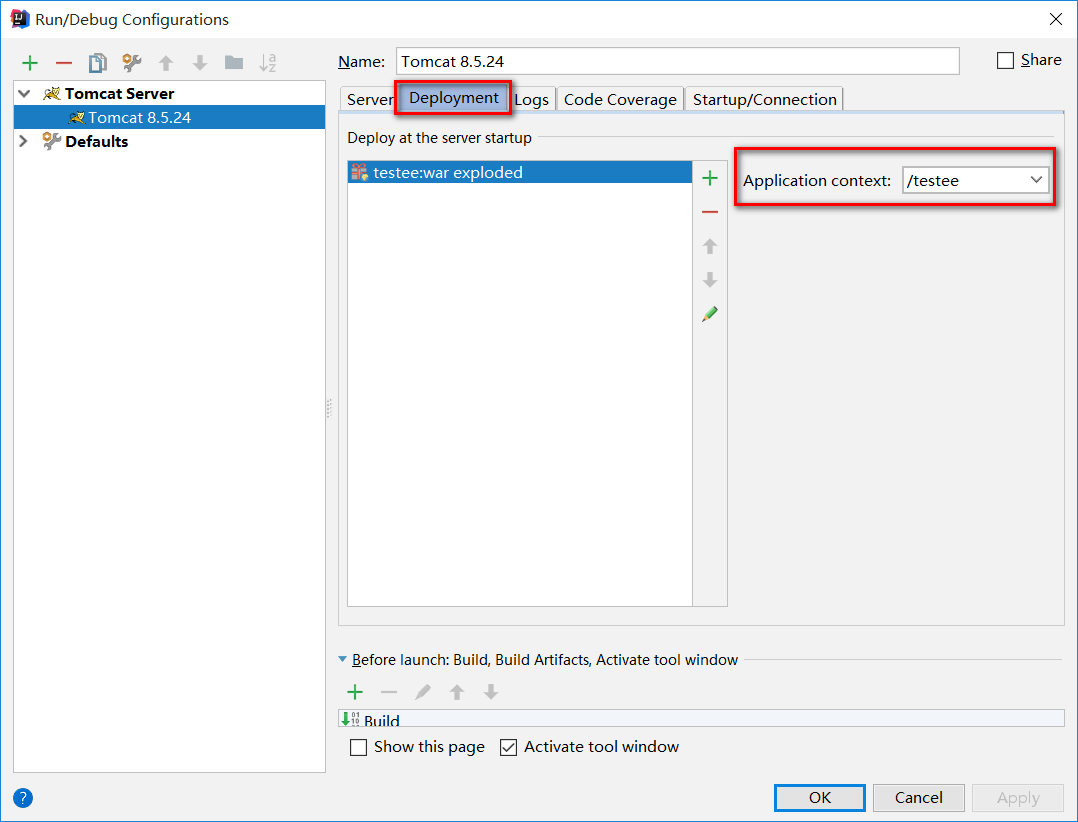1078x822 pixels.
Task: Open Application context dropdown arrow
Action: point(1036,180)
